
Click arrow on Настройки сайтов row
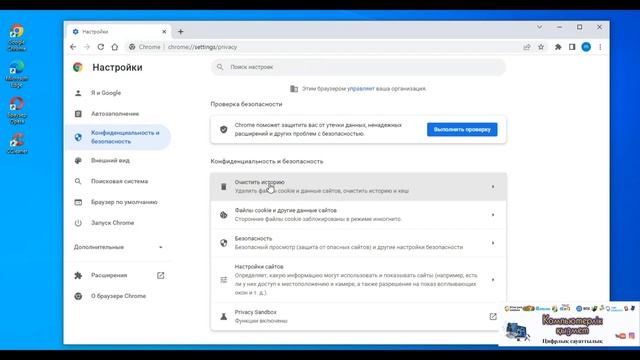coord(493,280)
